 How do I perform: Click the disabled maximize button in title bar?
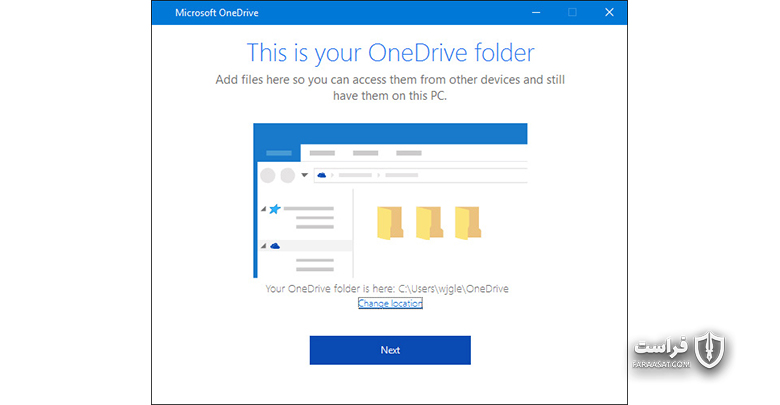point(573,12)
